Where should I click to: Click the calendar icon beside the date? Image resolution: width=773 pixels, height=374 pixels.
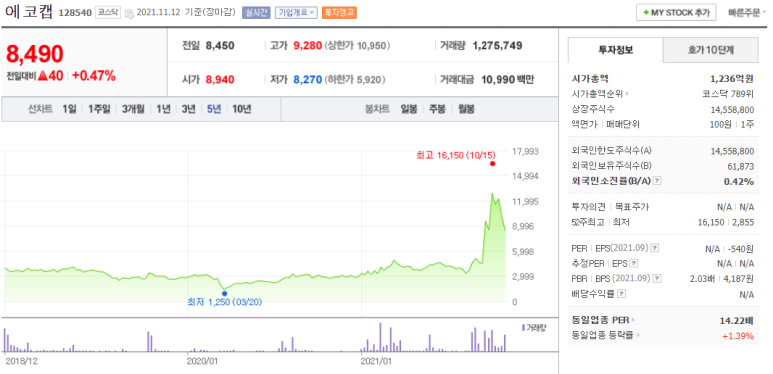pyautogui.click(x=129, y=13)
